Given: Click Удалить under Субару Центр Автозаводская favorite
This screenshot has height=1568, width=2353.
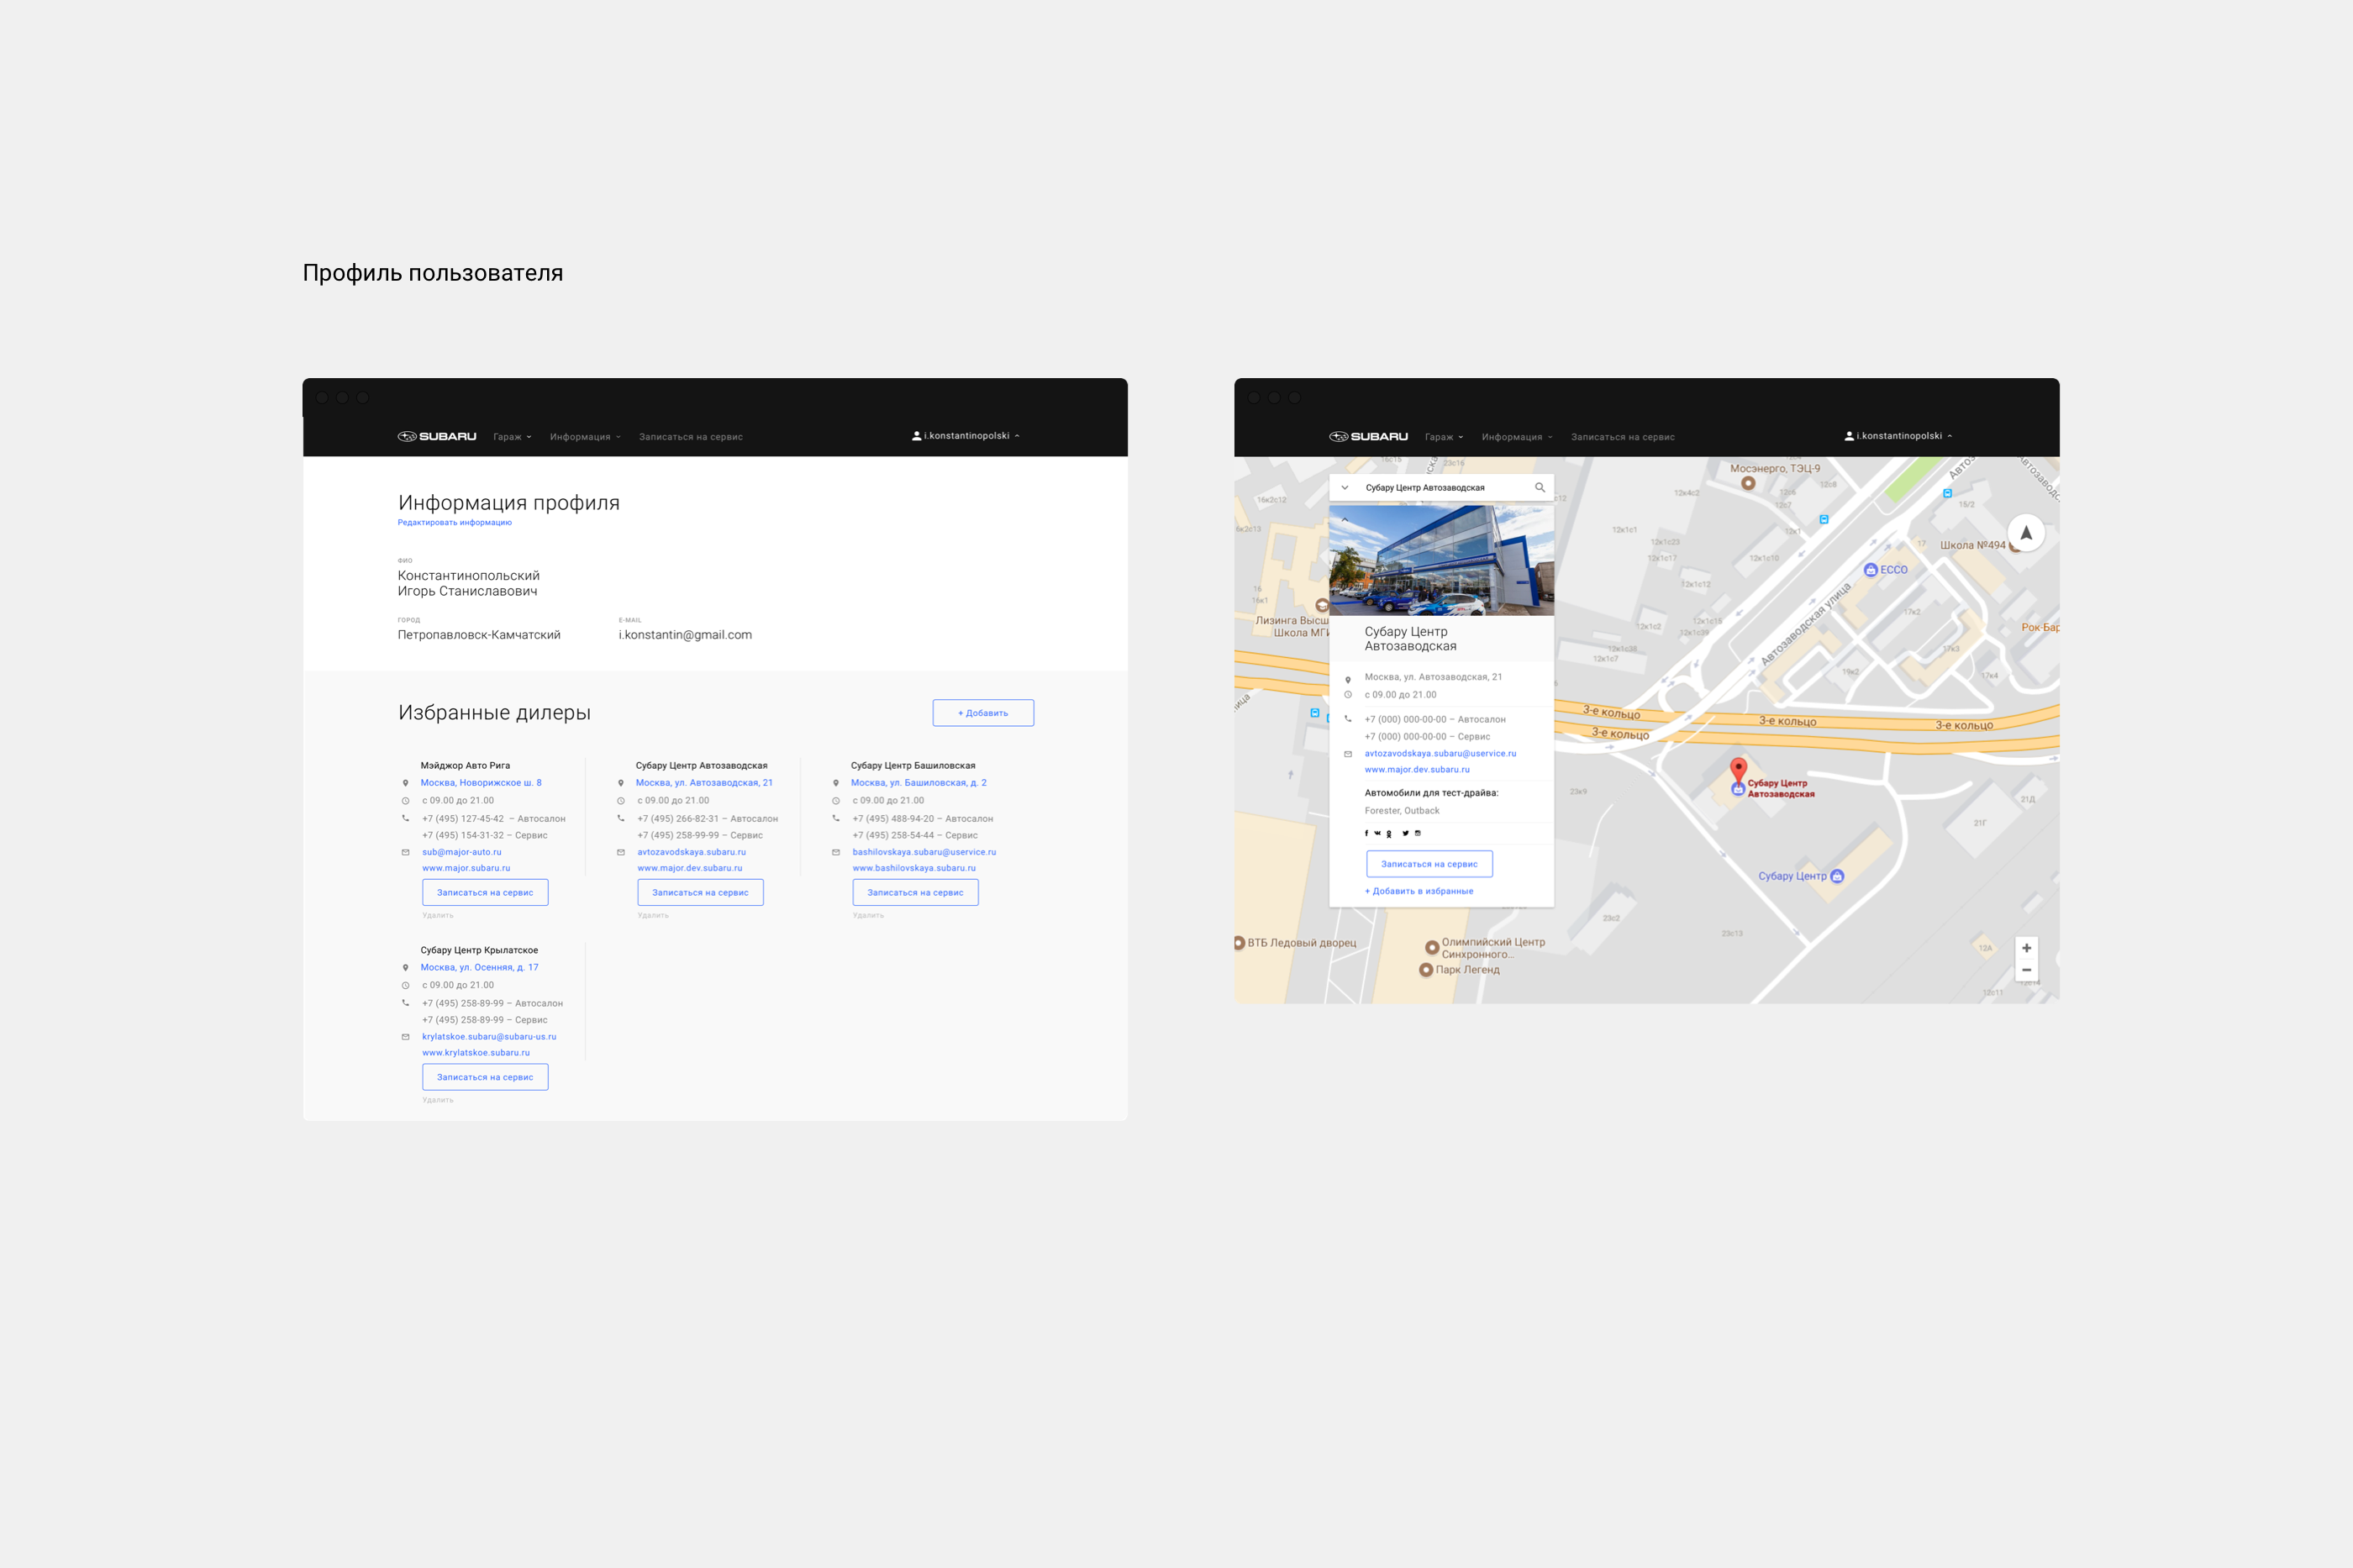Looking at the screenshot, I should coord(653,916).
